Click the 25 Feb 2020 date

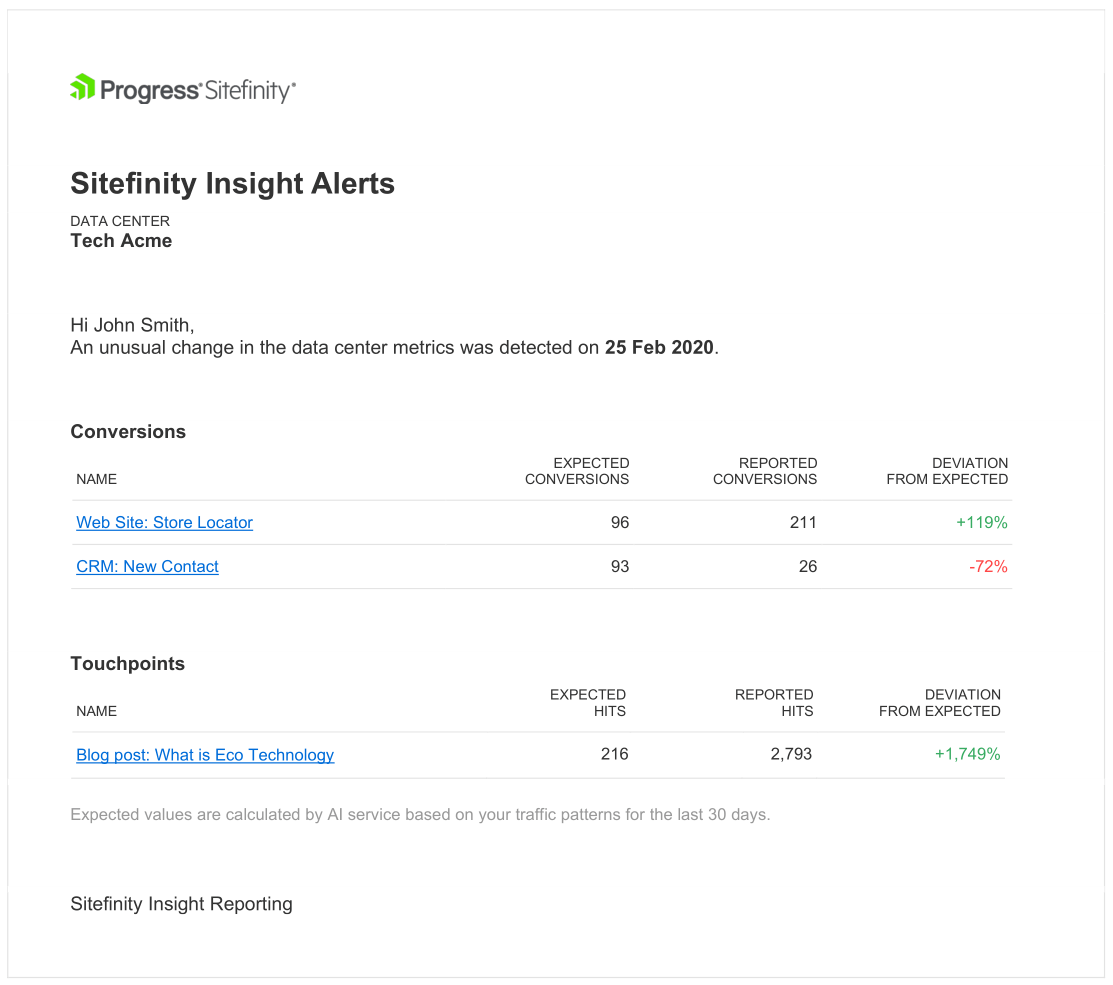tap(659, 348)
